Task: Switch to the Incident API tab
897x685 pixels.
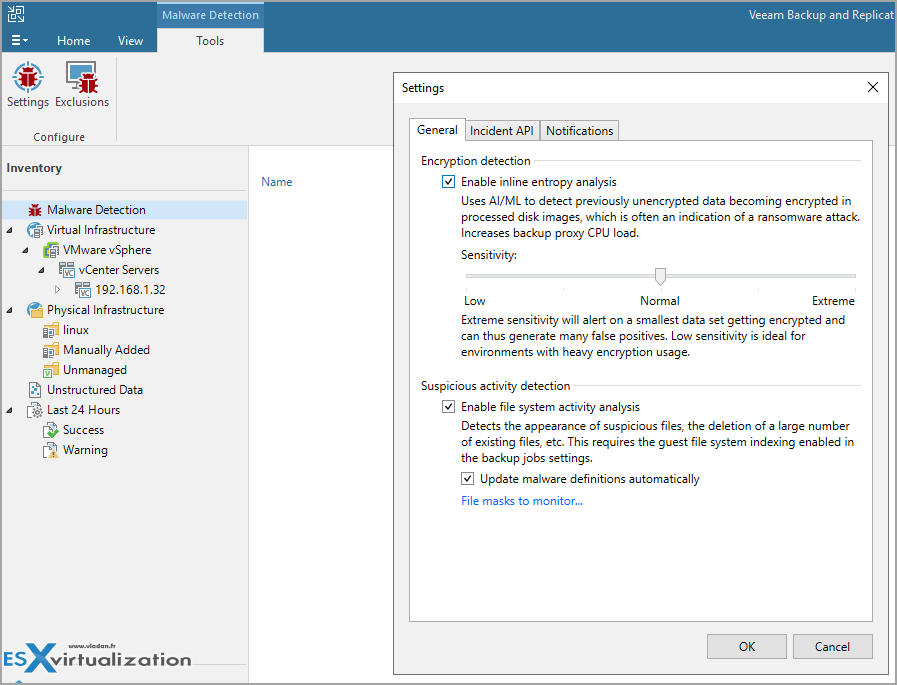Action: click(x=502, y=131)
